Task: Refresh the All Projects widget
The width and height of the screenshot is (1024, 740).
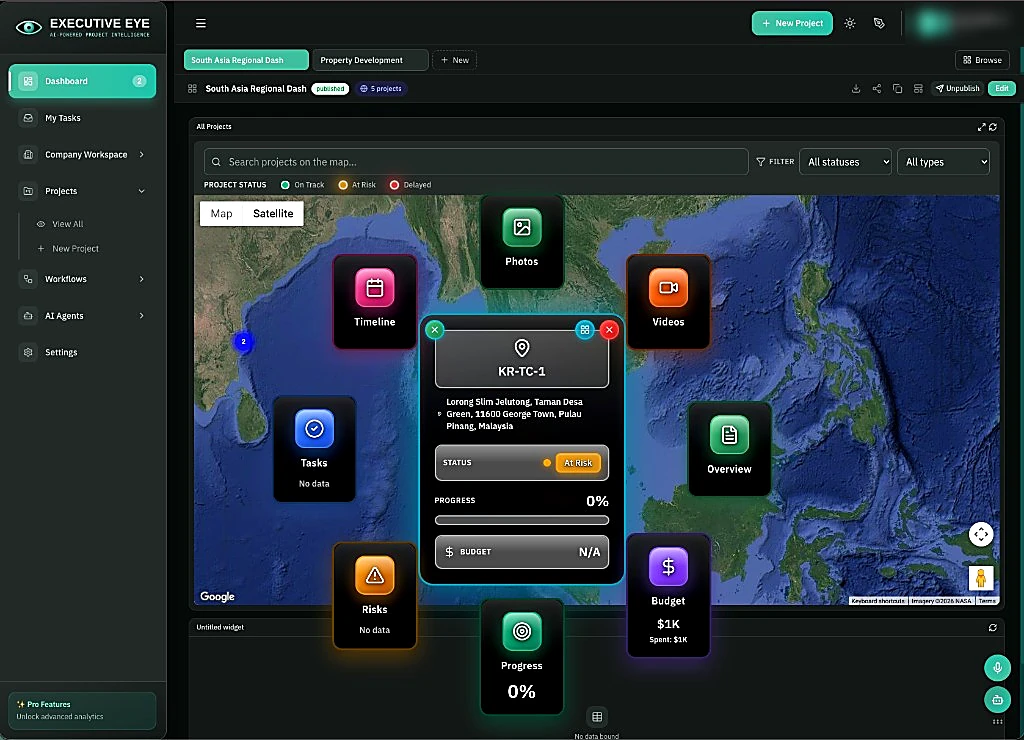Action: click(x=993, y=127)
